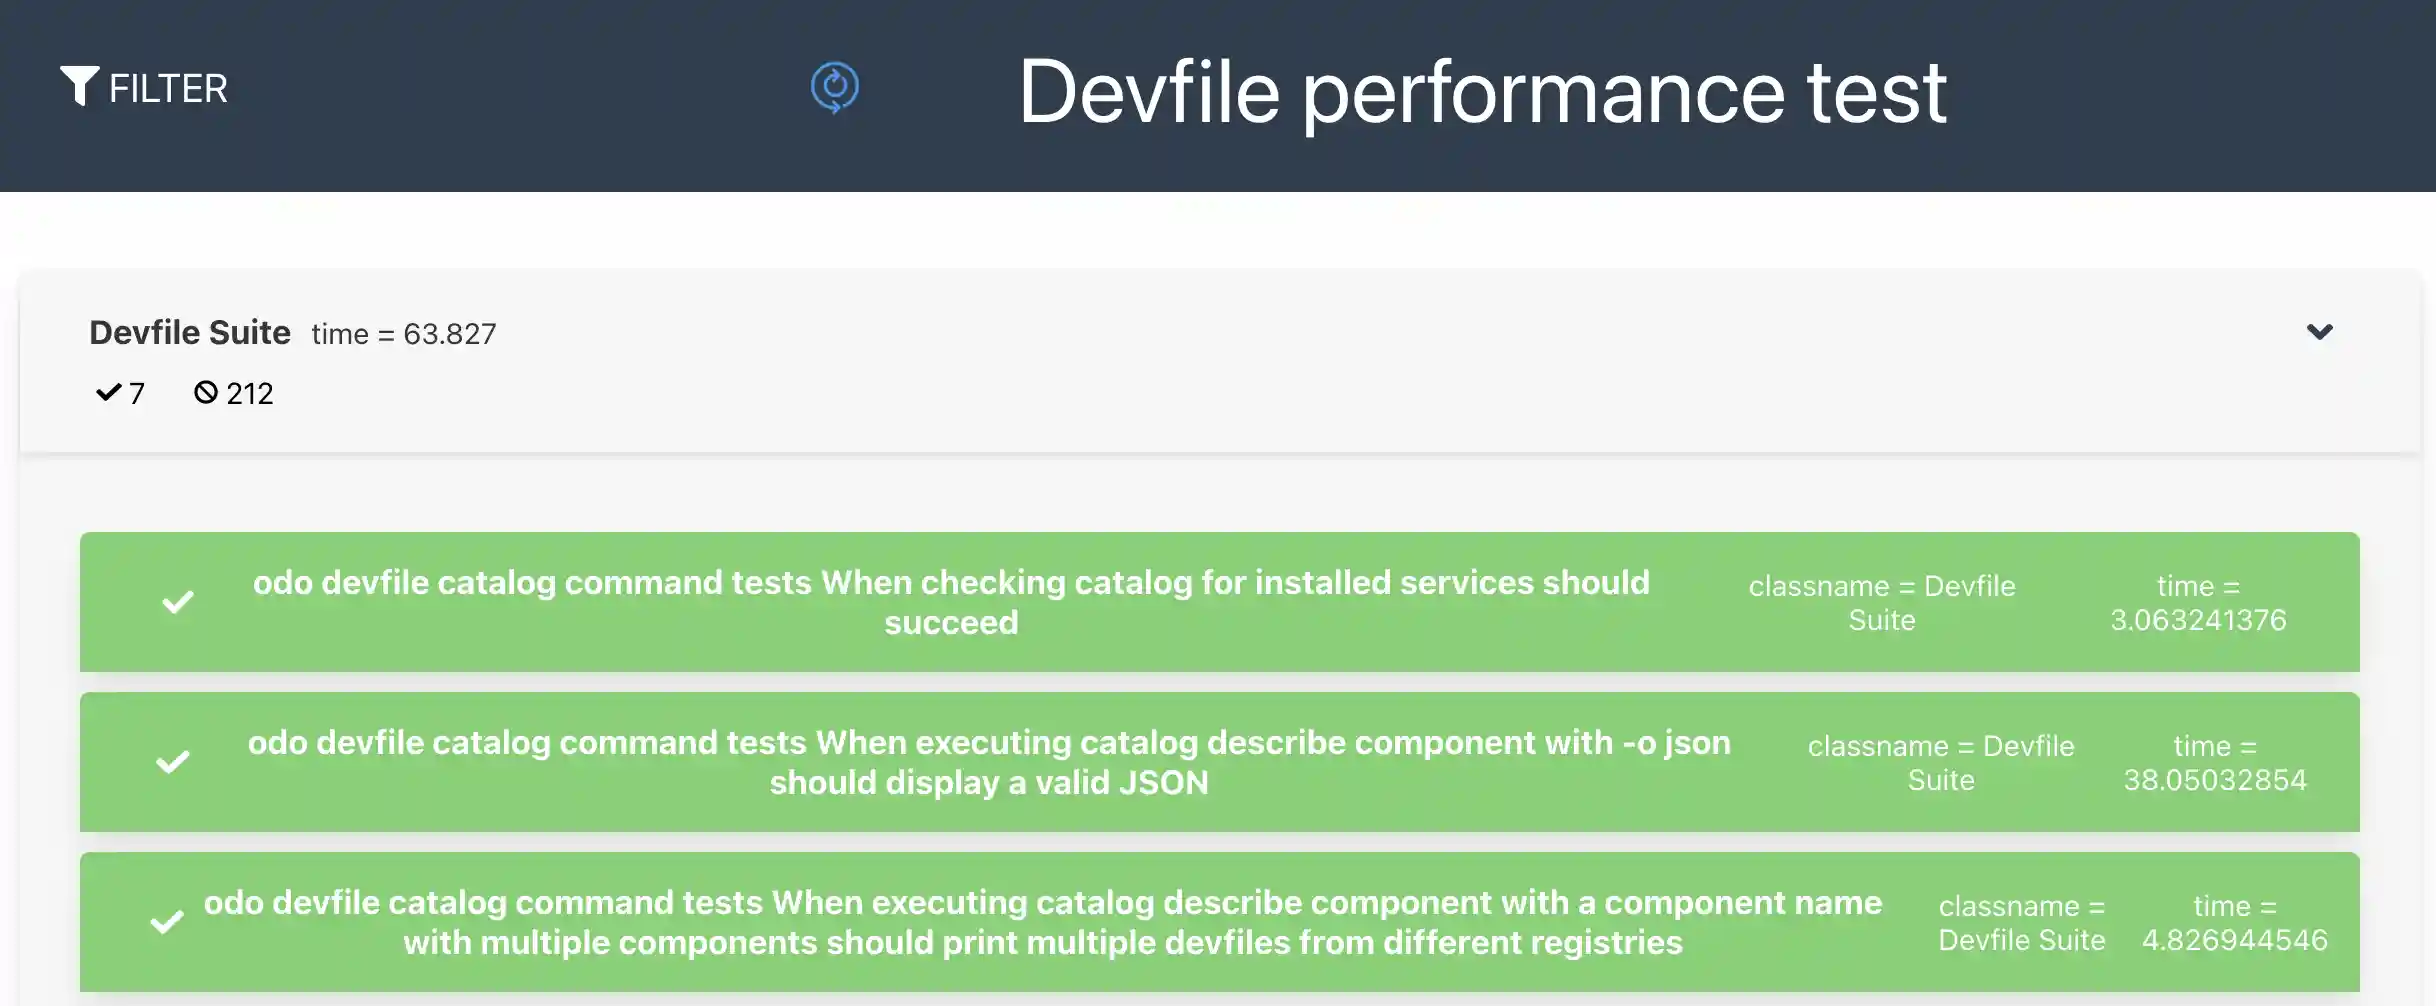The width and height of the screenshot is (2436, 1006).
Task: Click the Devfile performance test title
Action: pos(1482,92)
